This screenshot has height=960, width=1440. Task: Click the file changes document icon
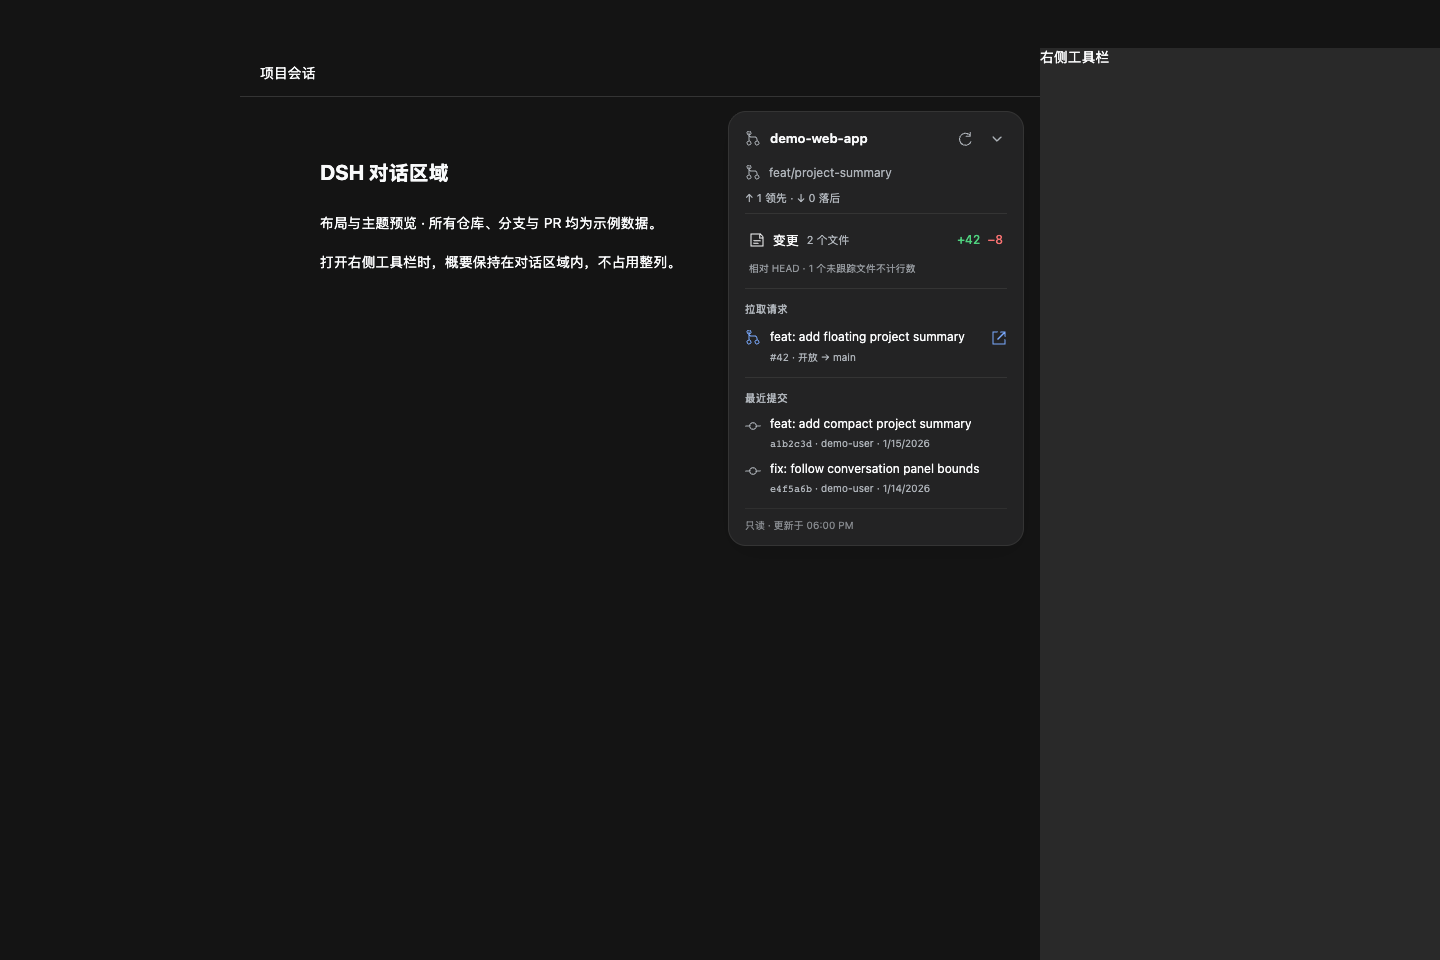(x=757, y=240)
